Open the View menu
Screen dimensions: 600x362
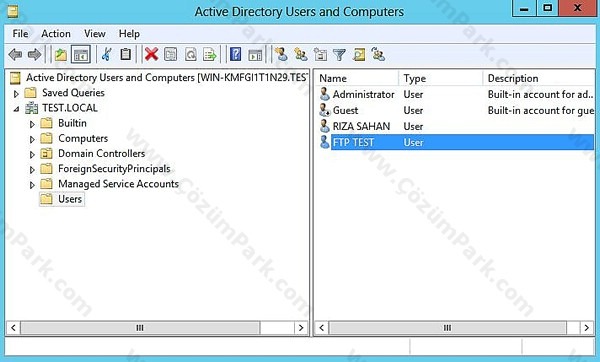pos(95,34)
